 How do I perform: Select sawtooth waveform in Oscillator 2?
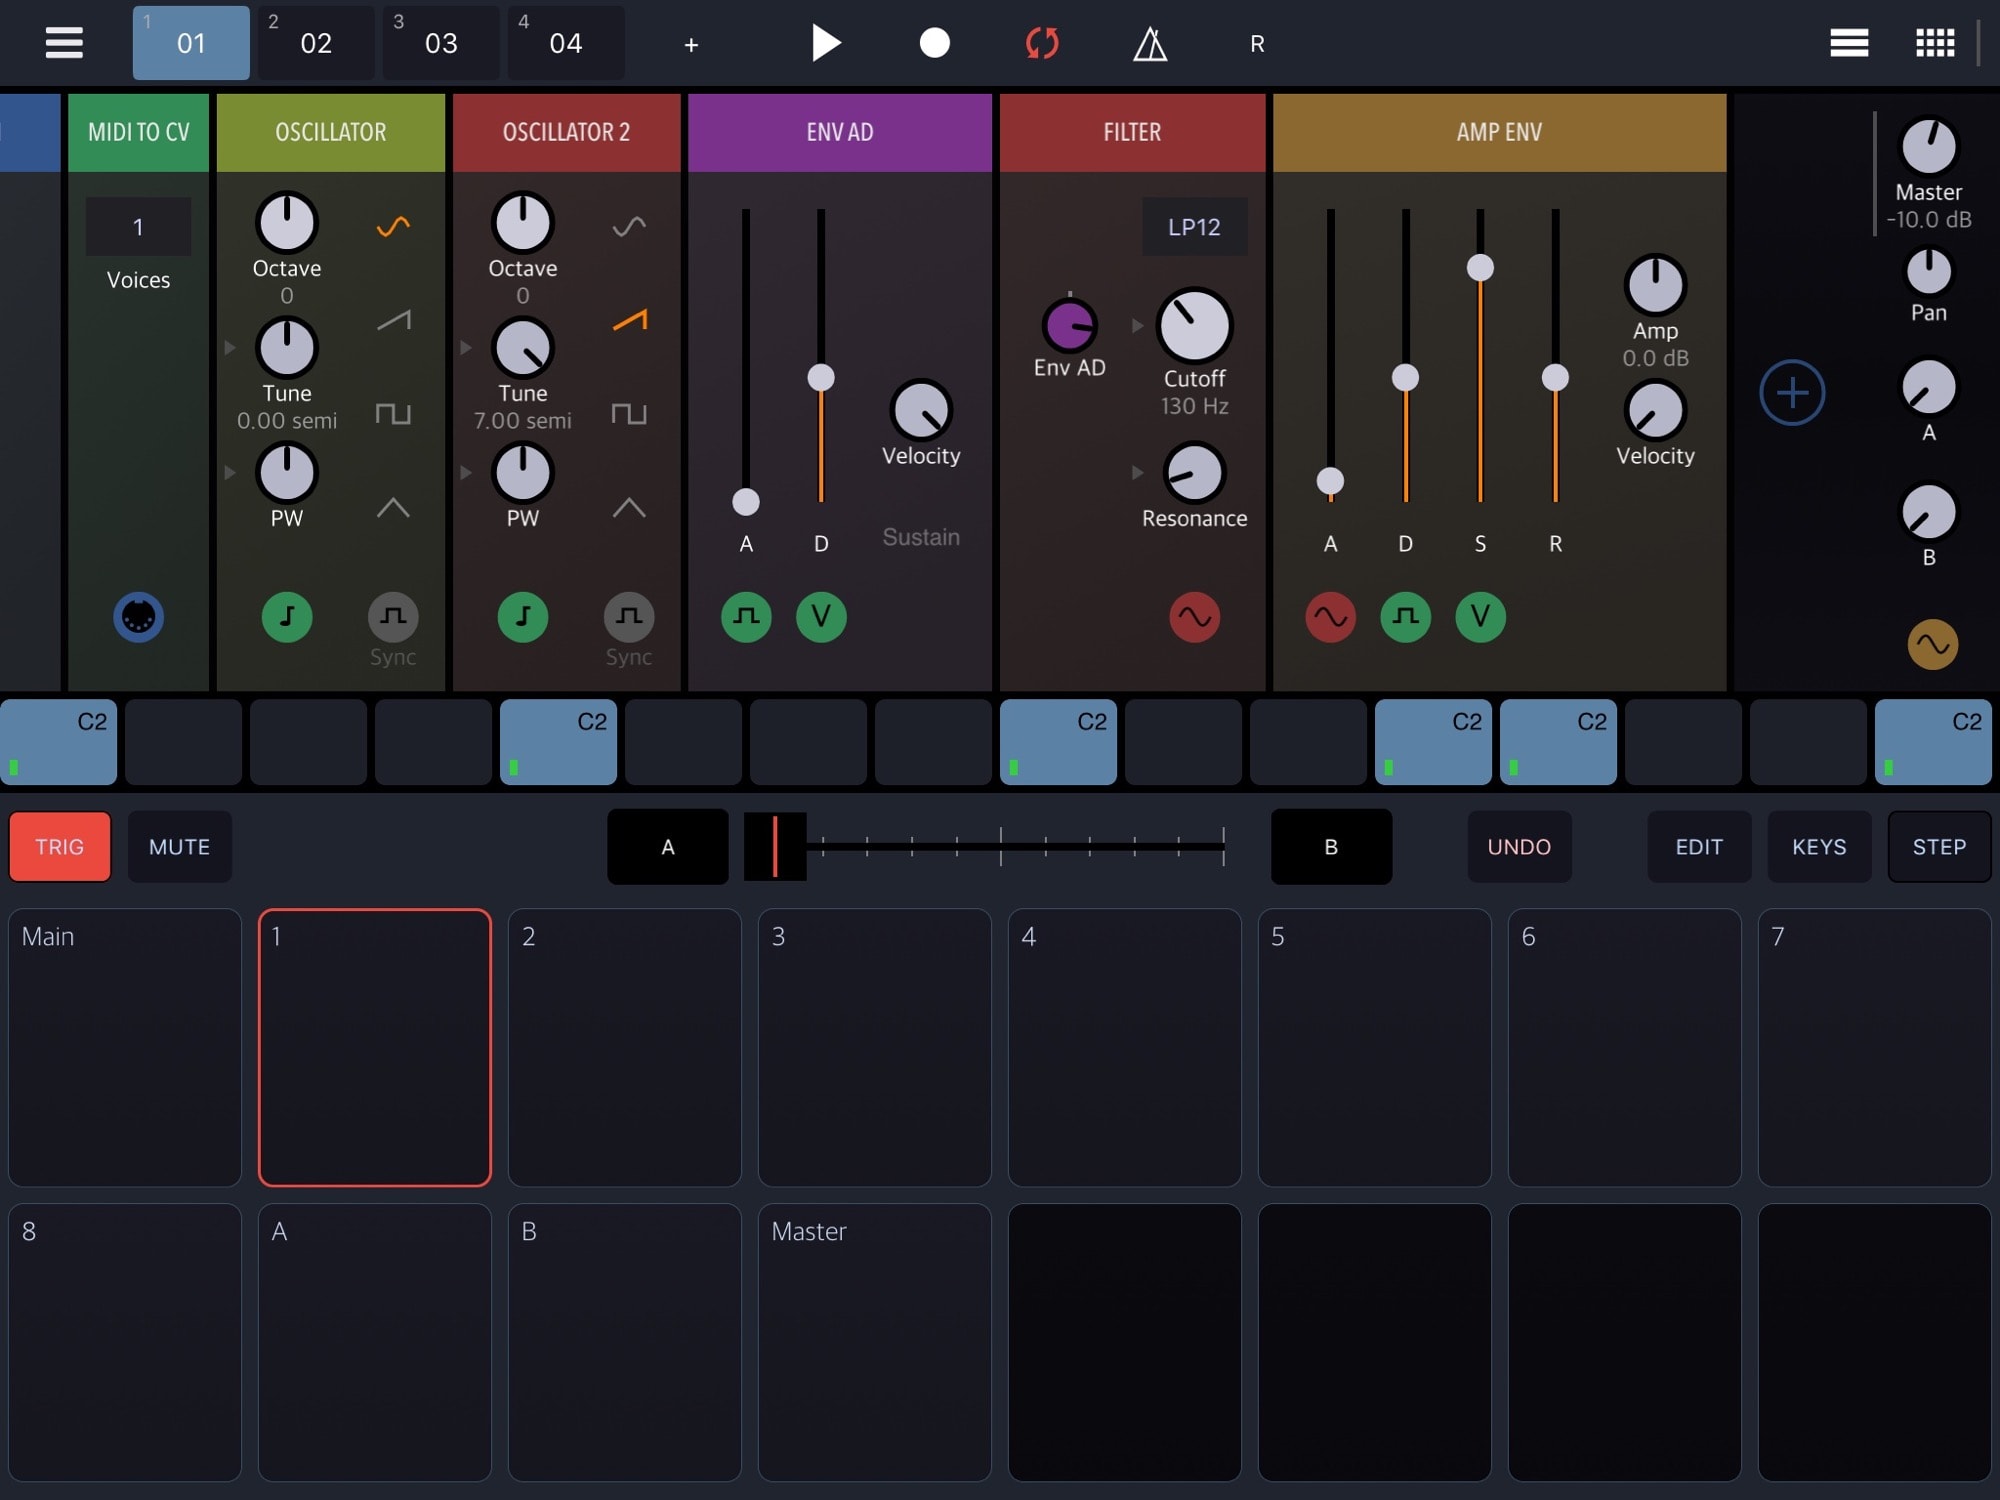[629, 320]
